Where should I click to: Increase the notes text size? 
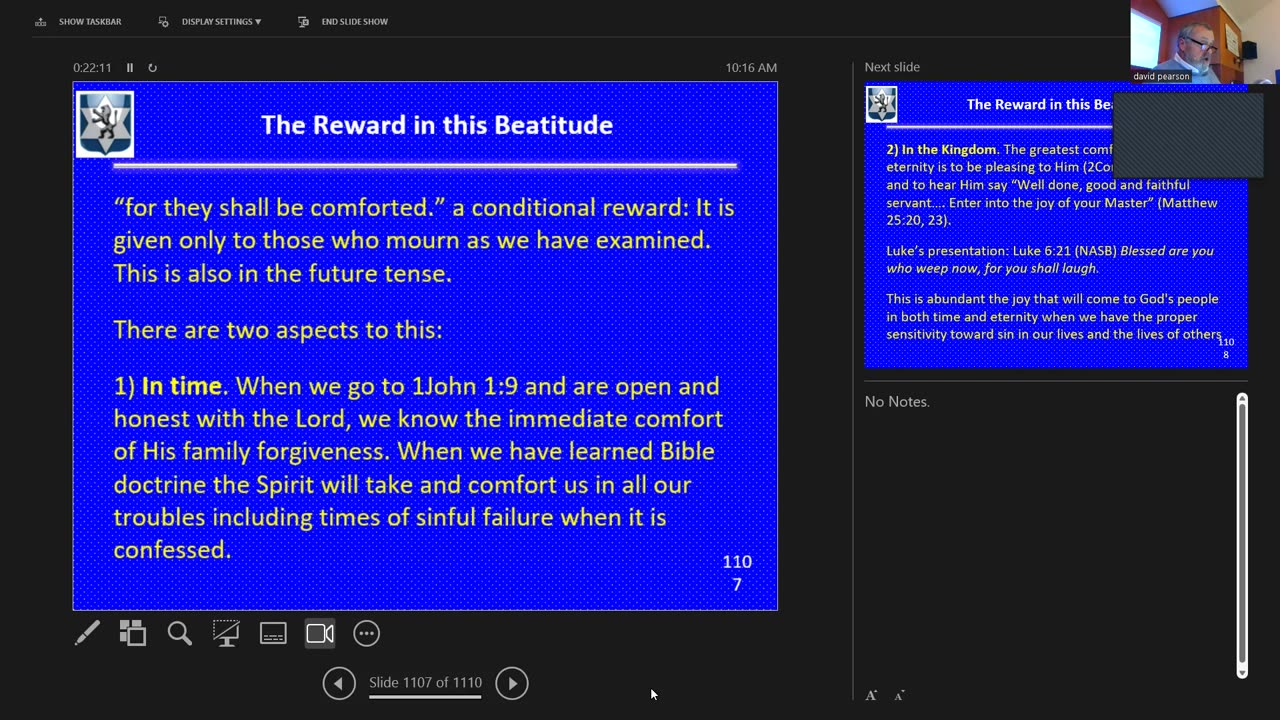(x=871, y=695)
